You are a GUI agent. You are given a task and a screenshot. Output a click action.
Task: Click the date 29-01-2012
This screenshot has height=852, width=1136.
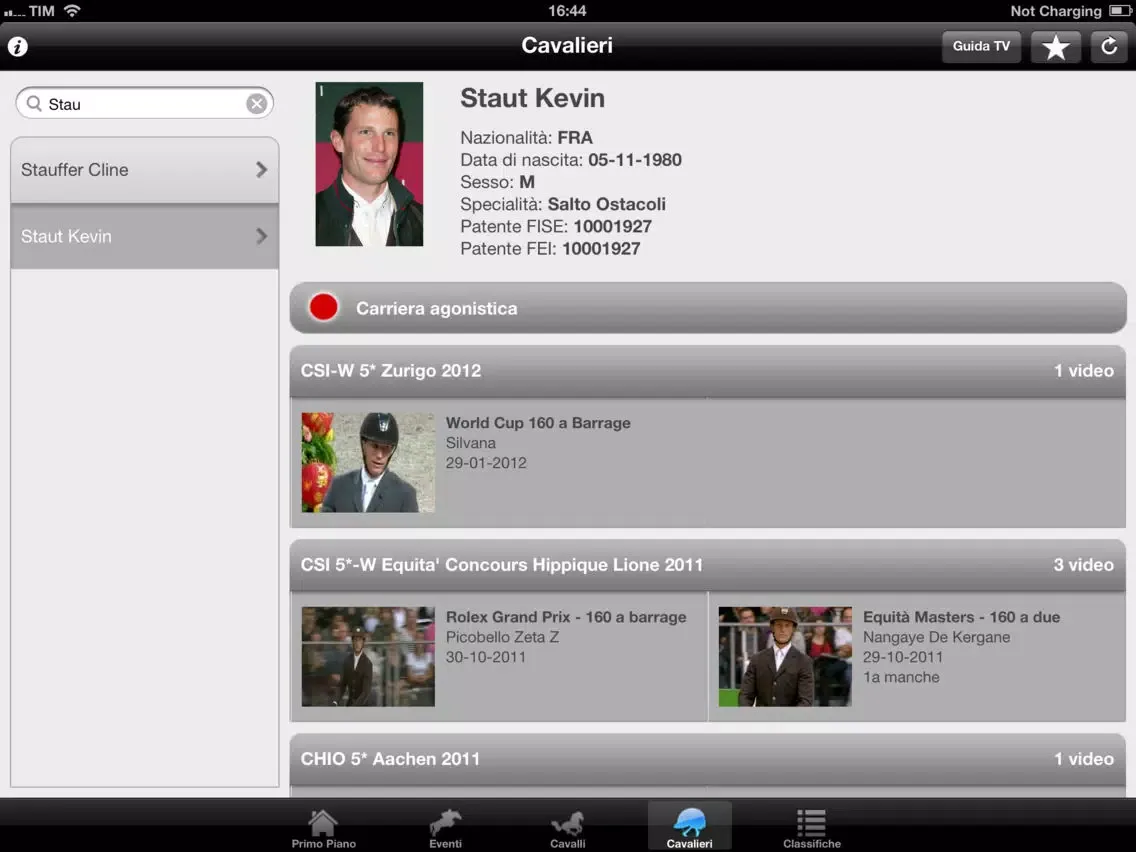click(x=486, y=463)
